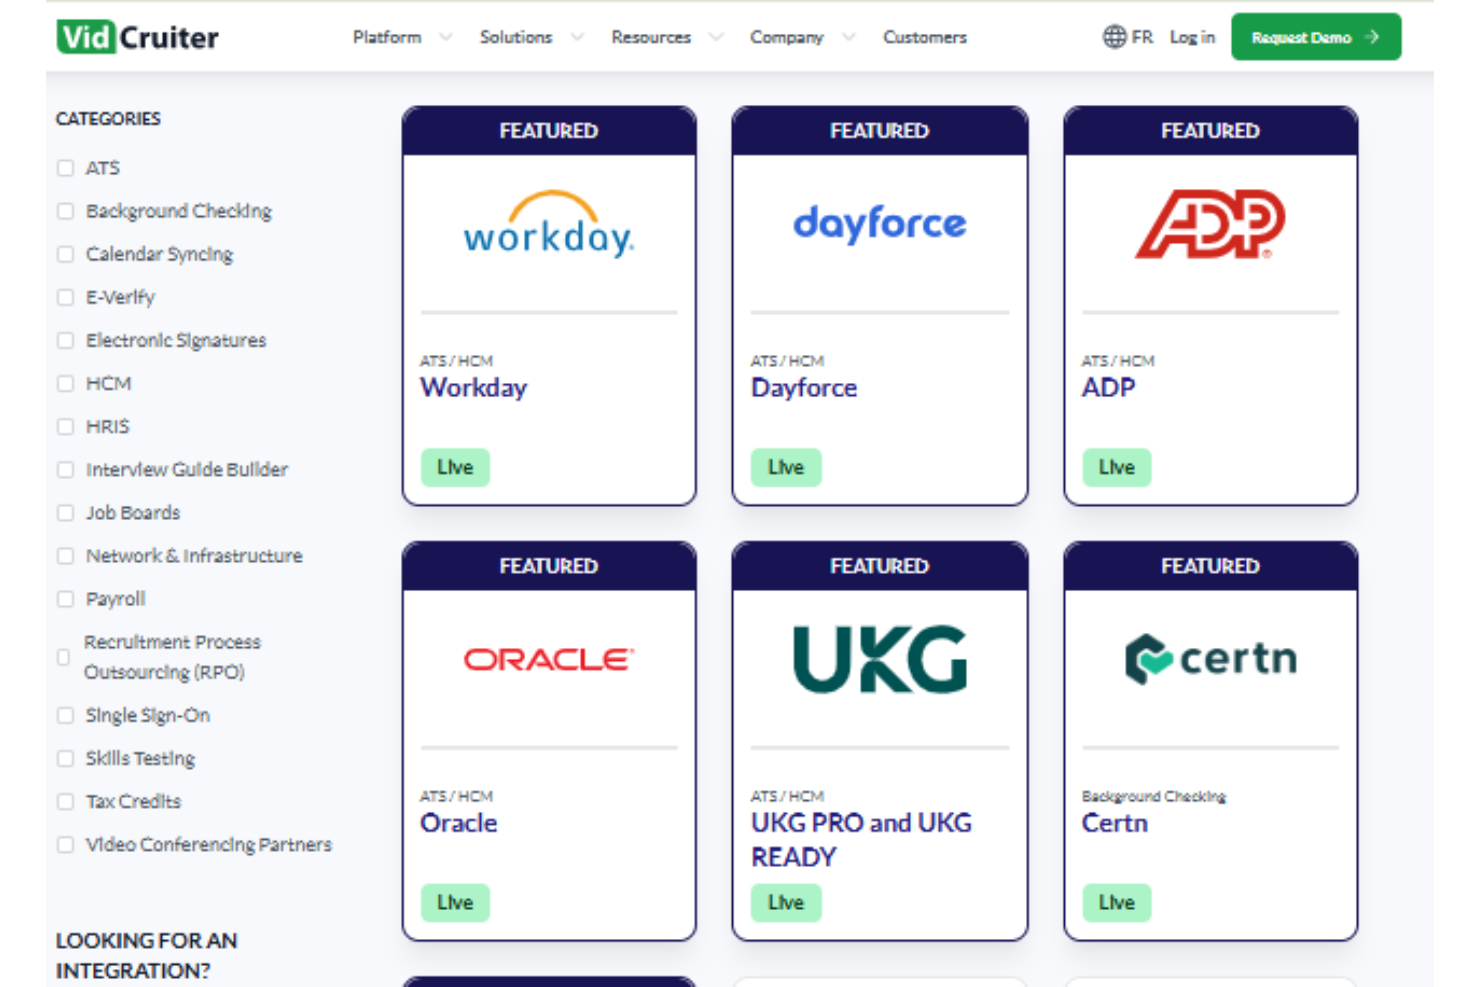Open the ADP integration title
The height and width of the screenshot is (987, 1480).
point(1108,388)
